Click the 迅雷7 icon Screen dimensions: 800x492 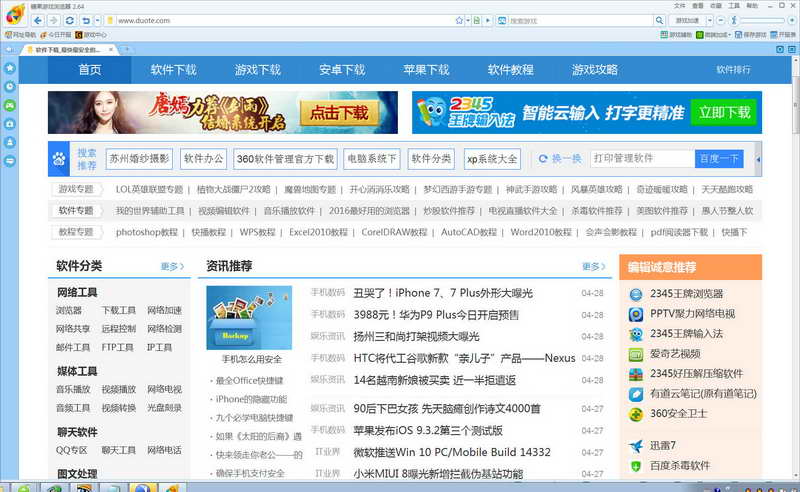636,446
